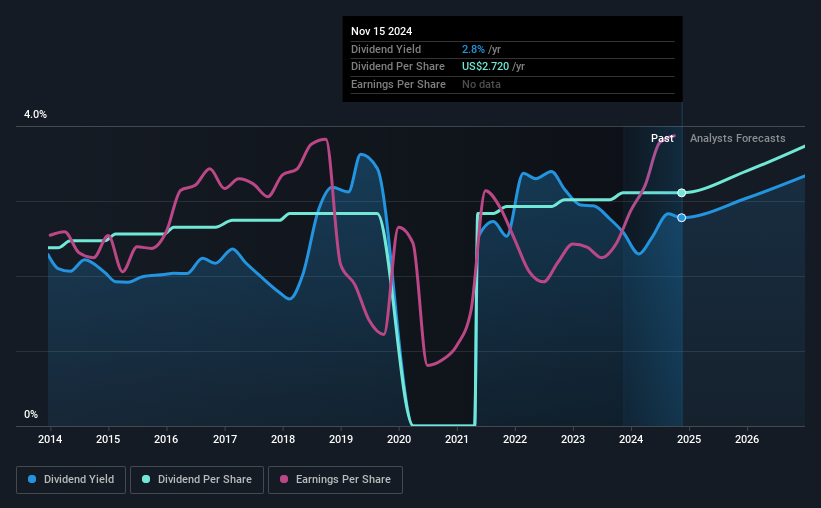Click the 'Earnings Per Share' row label in tooltip
Screen dimensions: 821x508
coord(398,84)
